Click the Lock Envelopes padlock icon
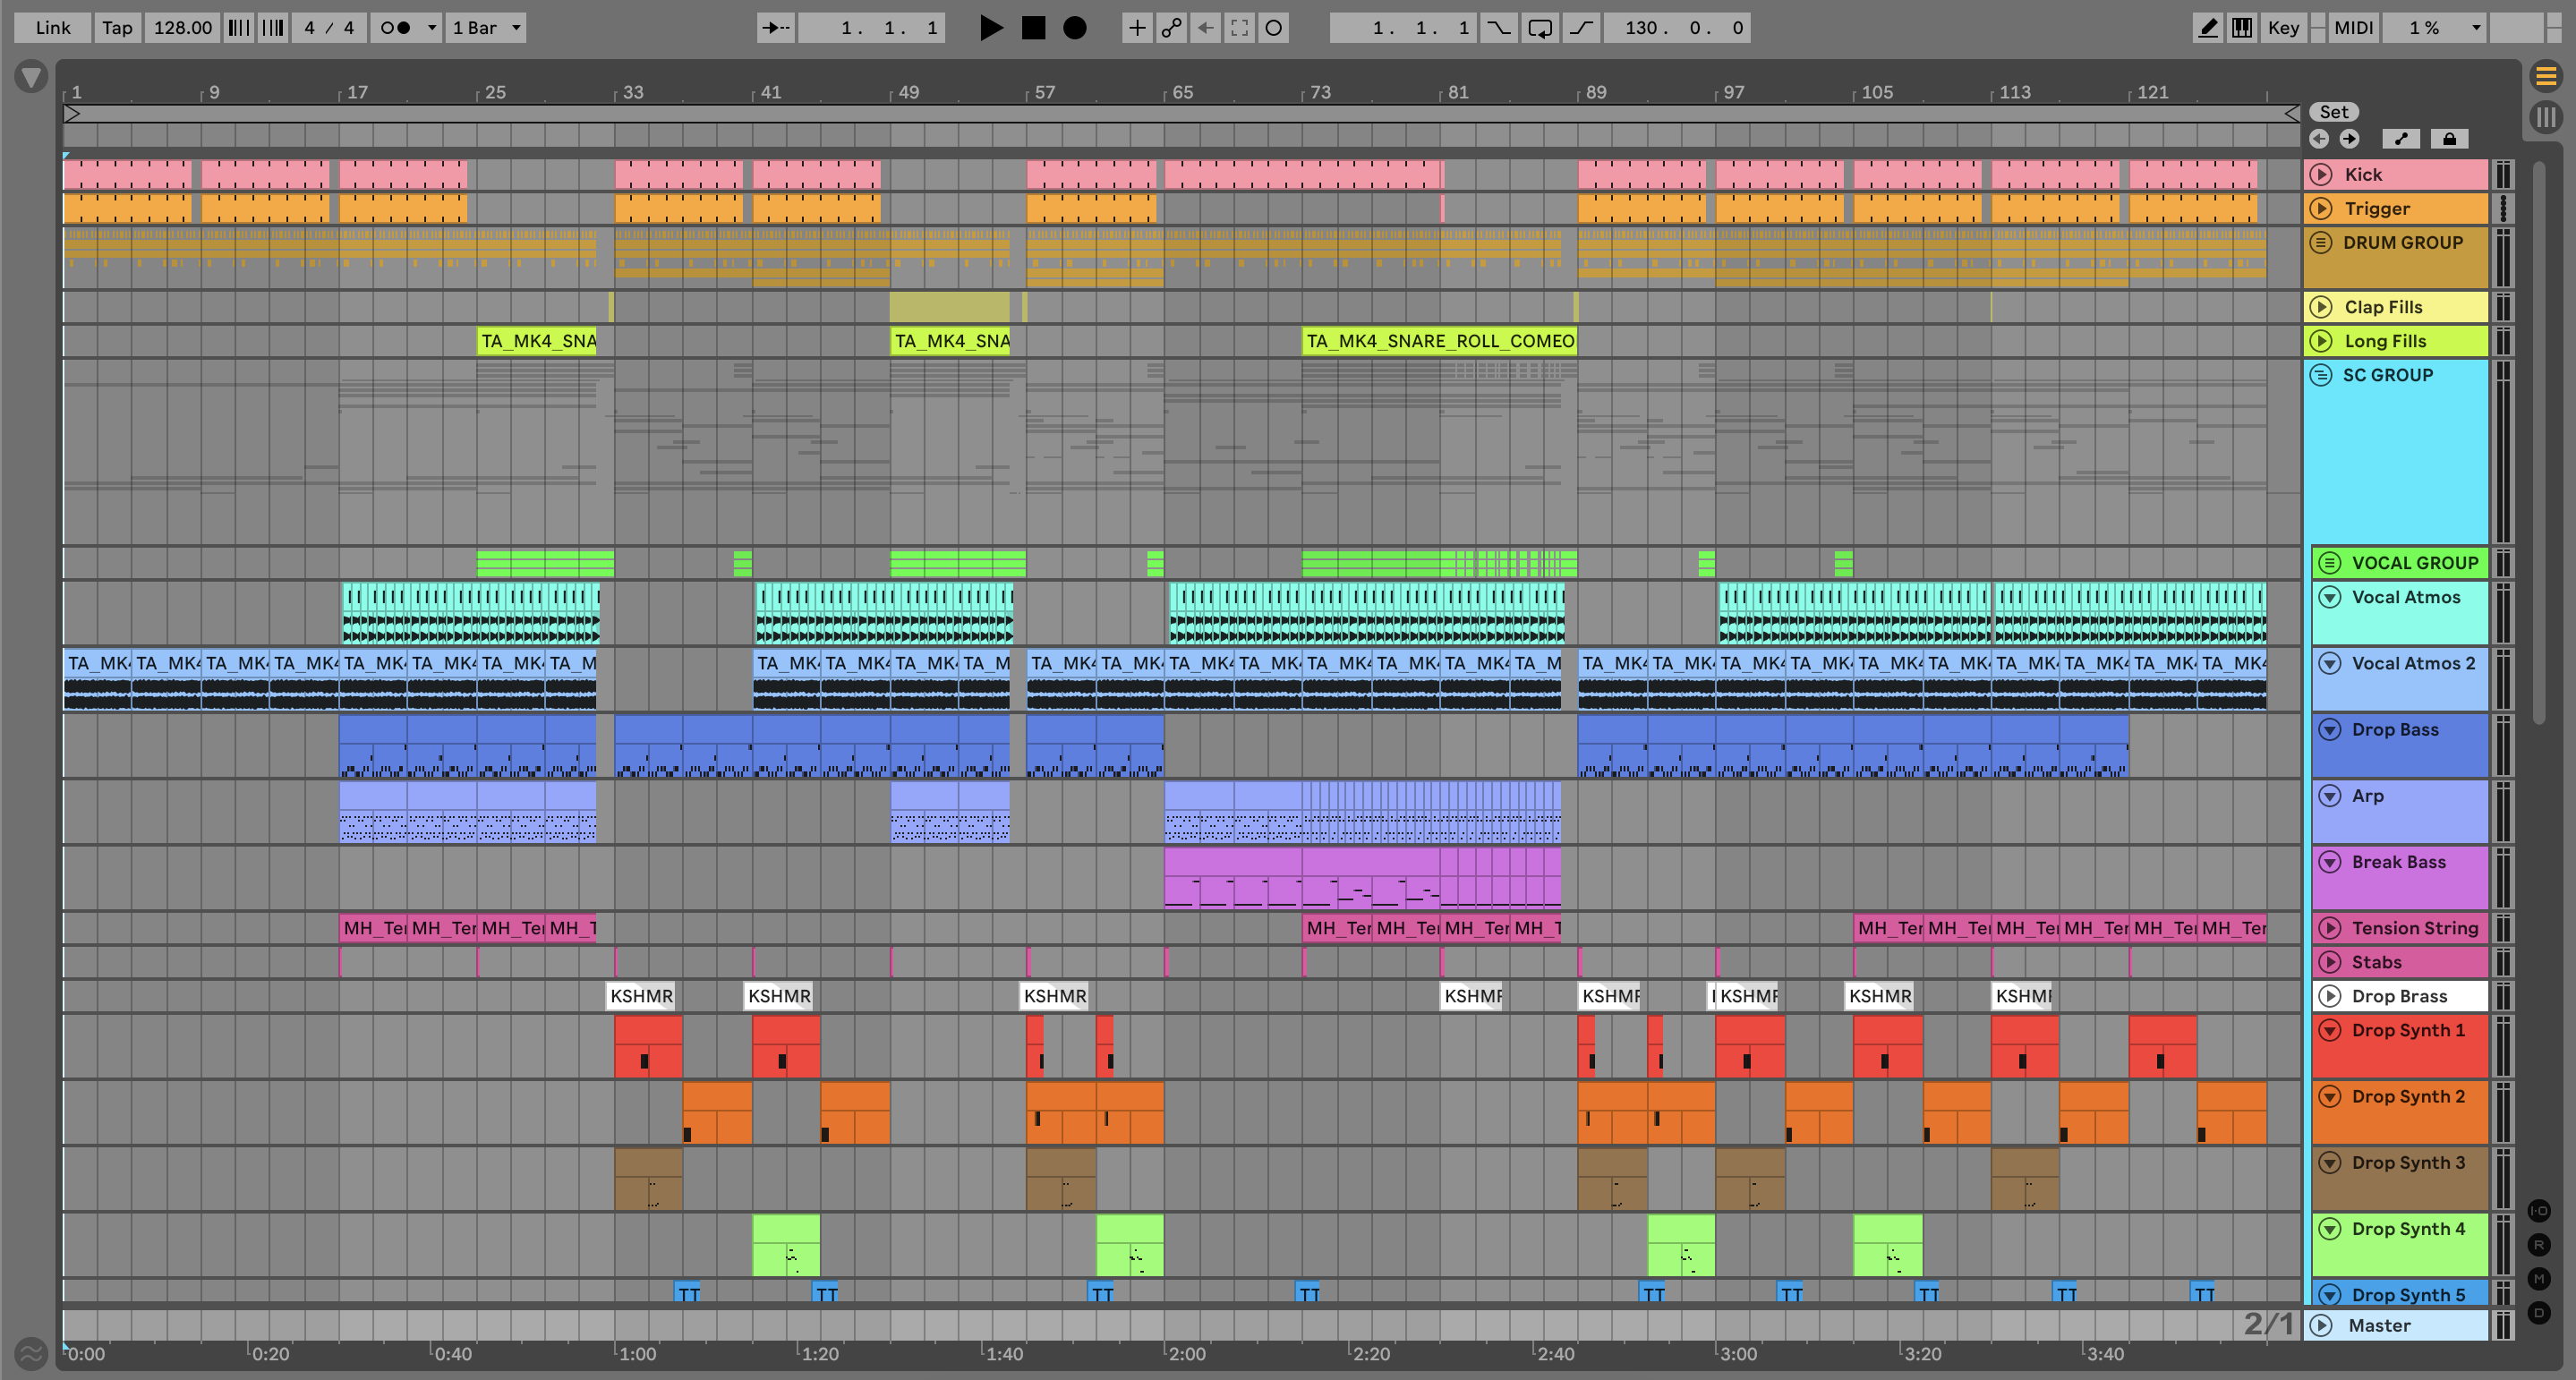The width and height of the screenshot is (2576, 1380). coord(2449,139)
